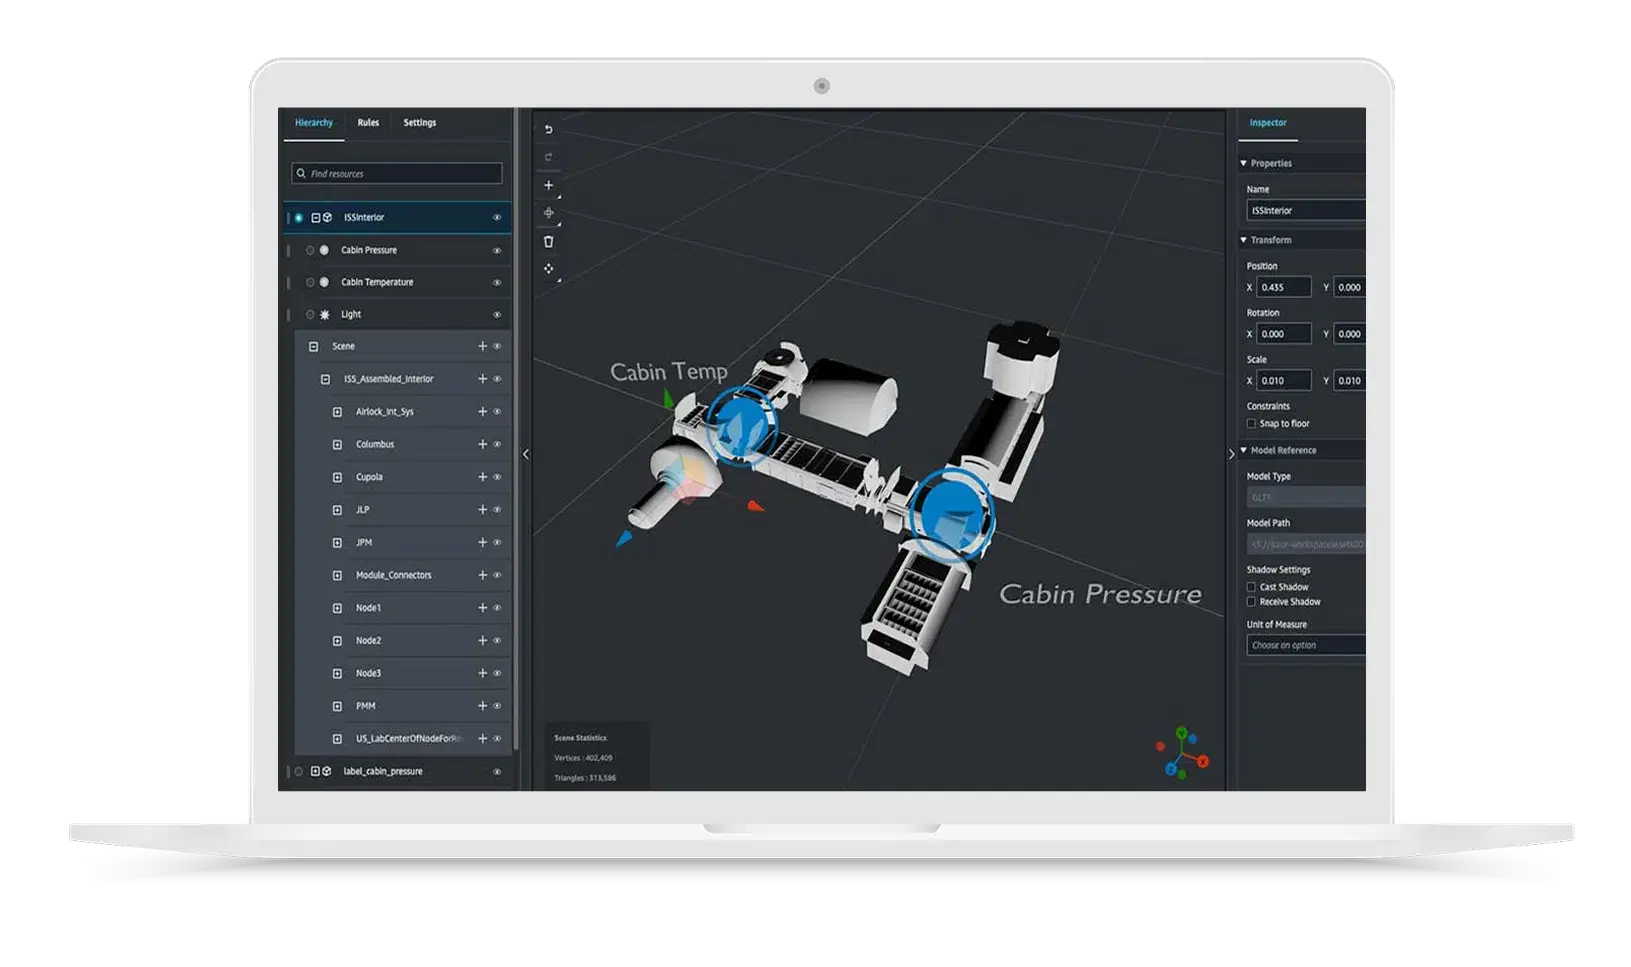Hide the Cabin Pressure item using eye icon

pyautogui.click(x=497, y=250)
